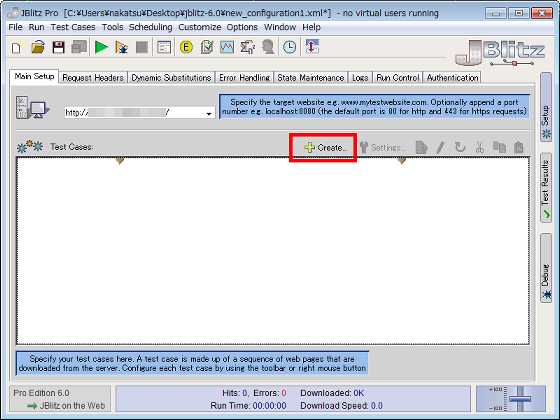The height and width of the screenshot is (420, 560).
Task: Switch to the Run Control tab
Action: [398, 78]
